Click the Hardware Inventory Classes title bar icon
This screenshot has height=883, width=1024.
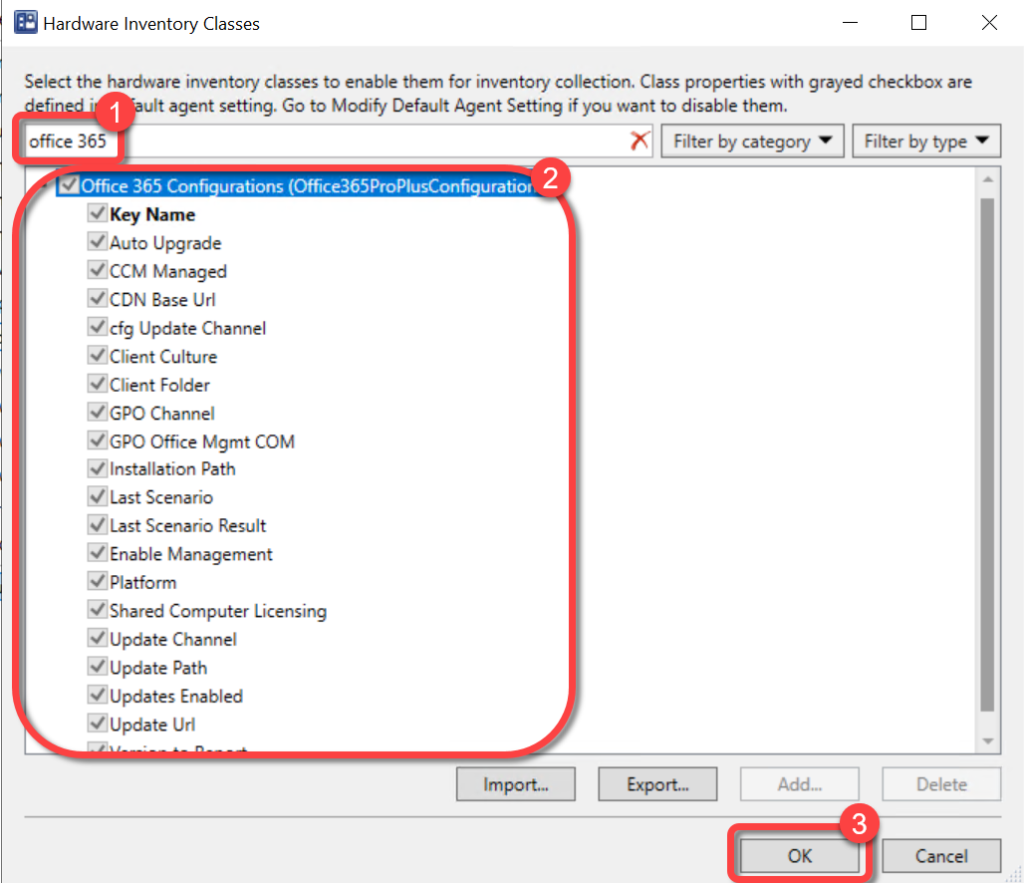25,23
